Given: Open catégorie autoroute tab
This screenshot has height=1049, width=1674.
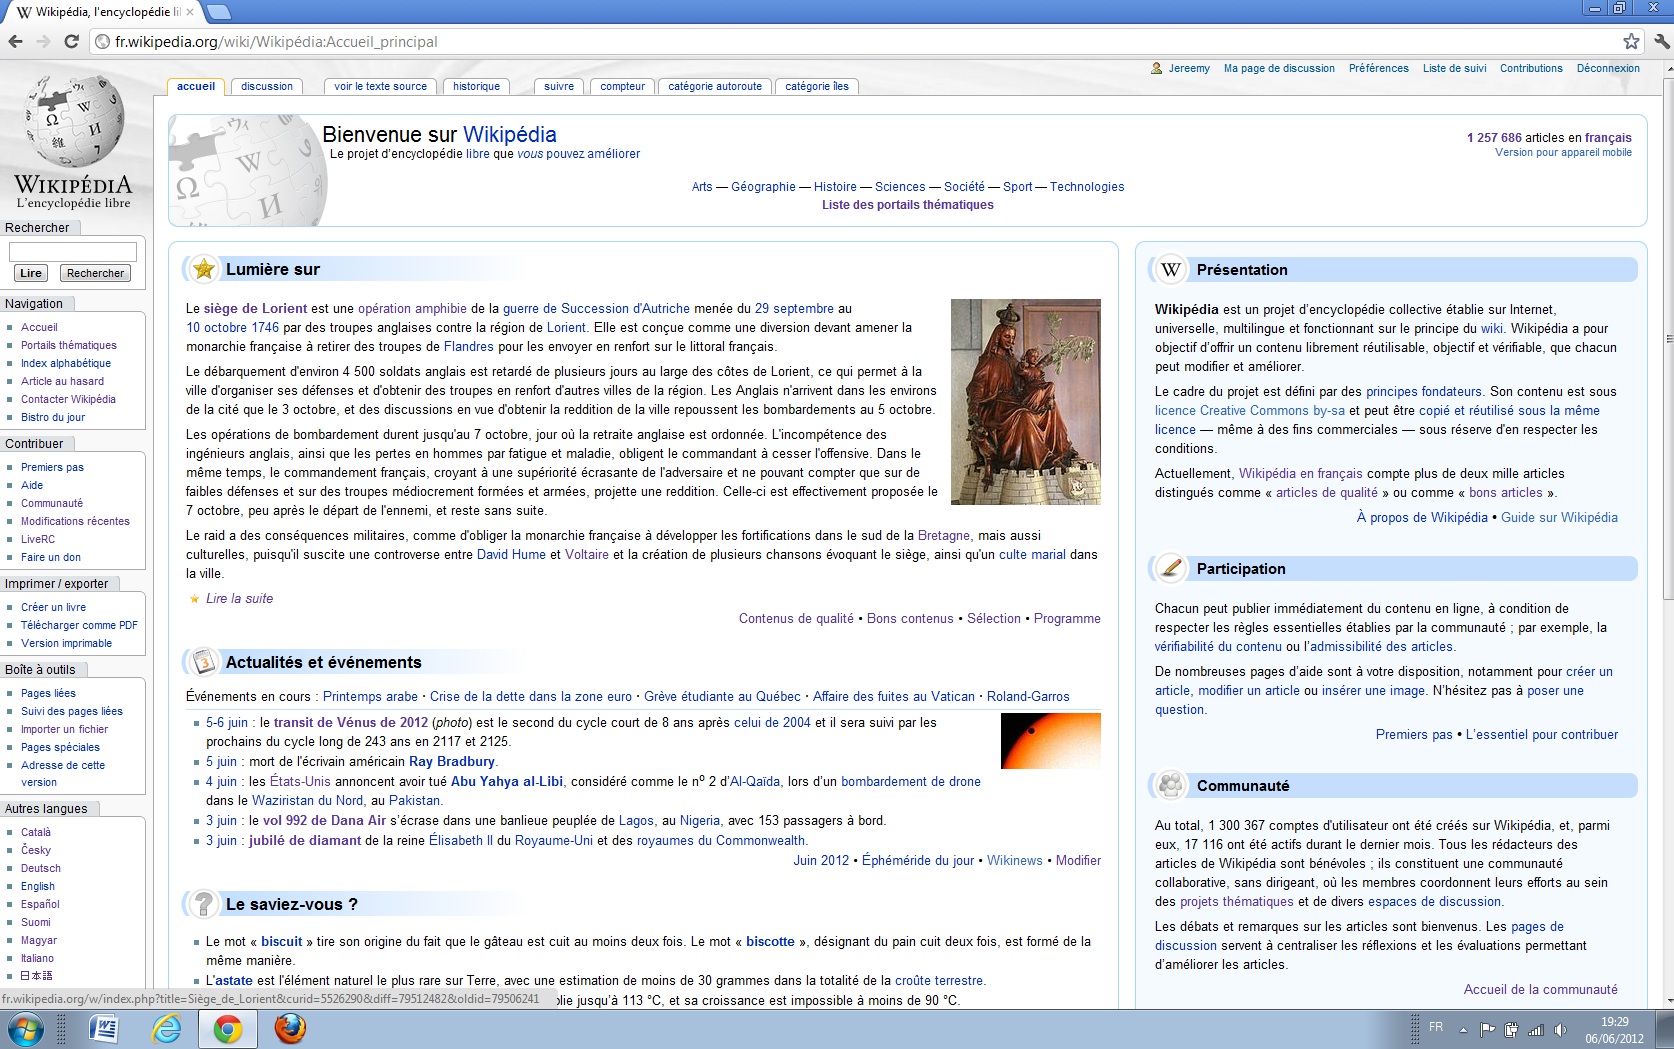Looking at the screenshot, I should tap(715, 86).
